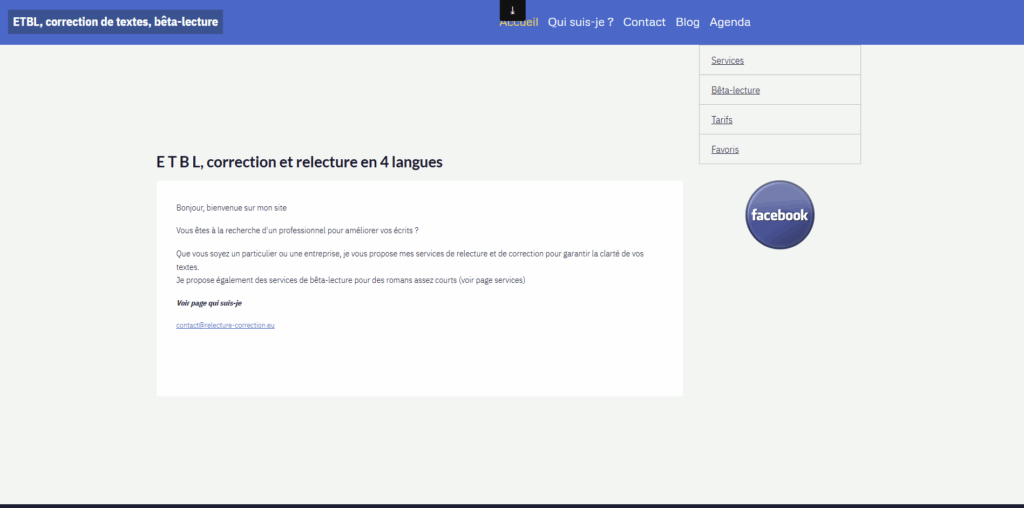
Task: View the Tarifs page from the sidebar
Action: (722, 120)
